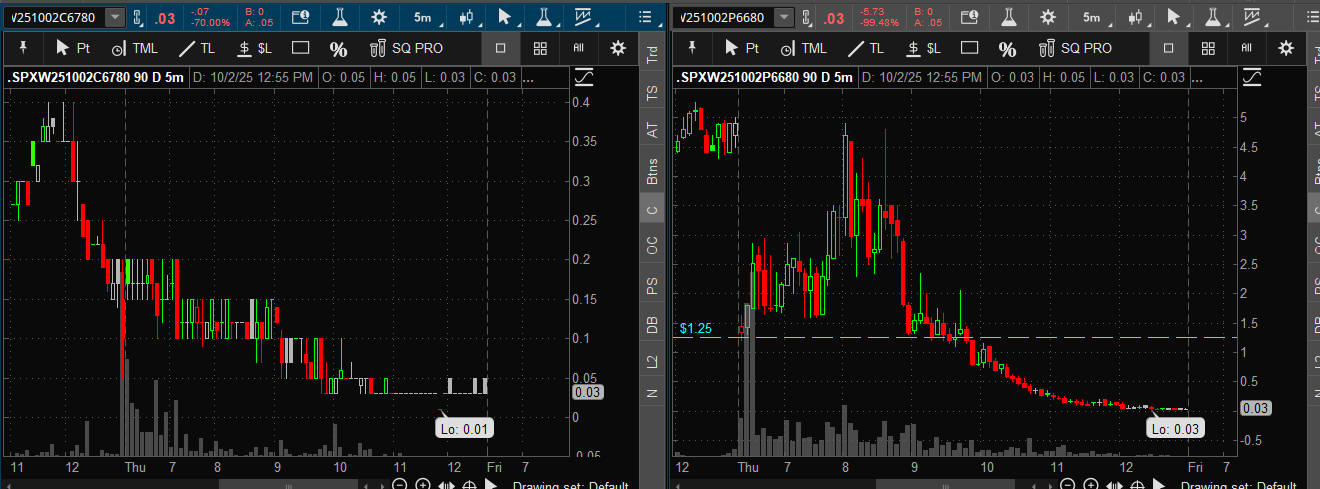Screen dimensions: 1320x489
Task: Open drawing toolbar settings gear on C6780
Action: [x=619, y=47]
